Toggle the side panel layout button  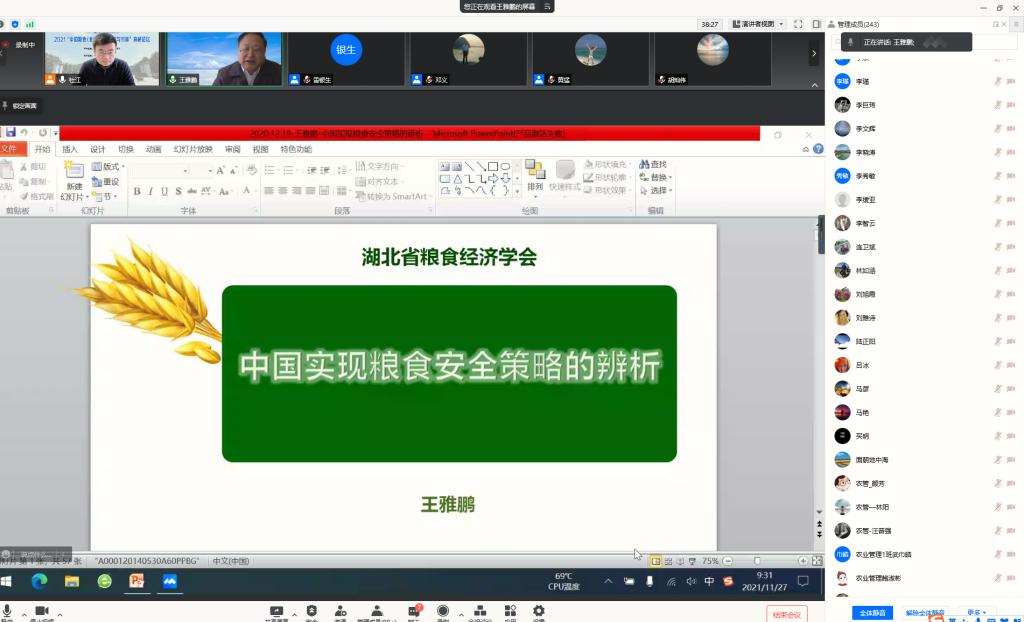[x=816, y=24]
